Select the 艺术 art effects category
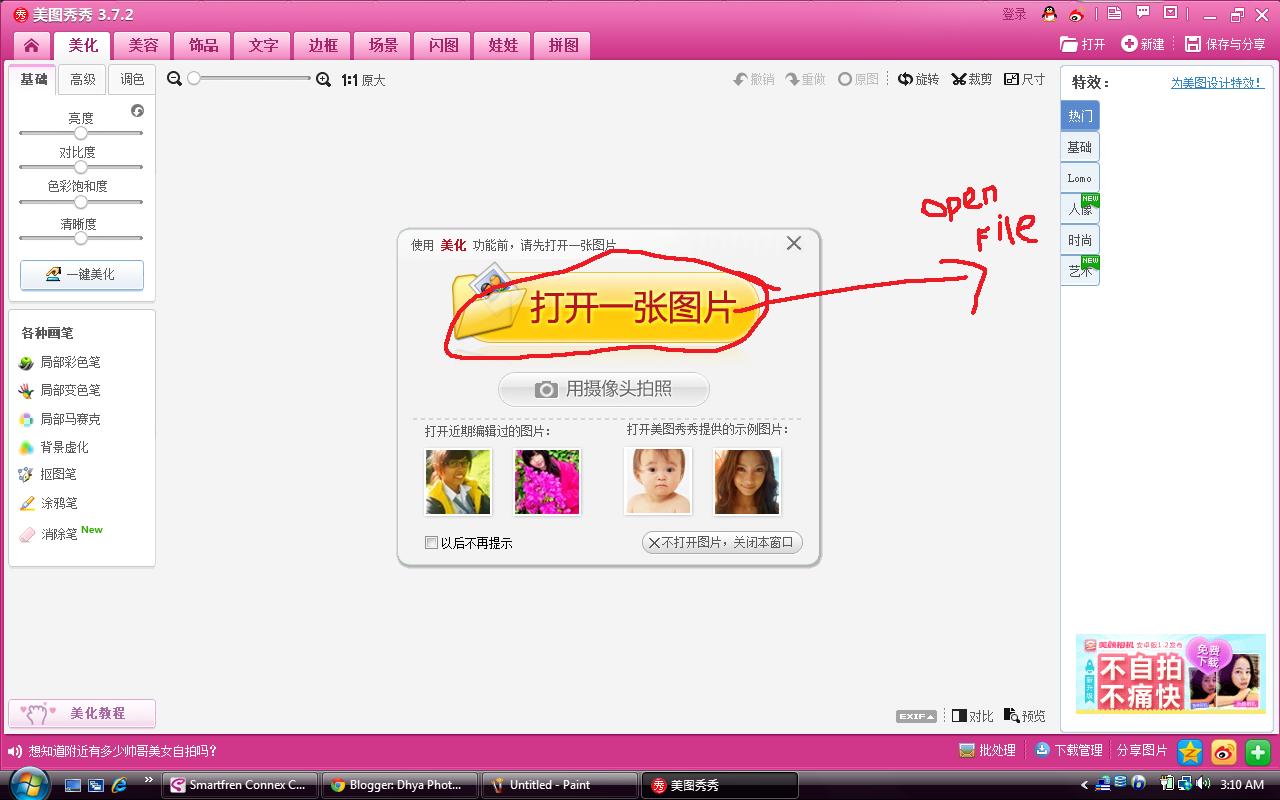Screen dimensions: 1280x800 (1080, 271)
